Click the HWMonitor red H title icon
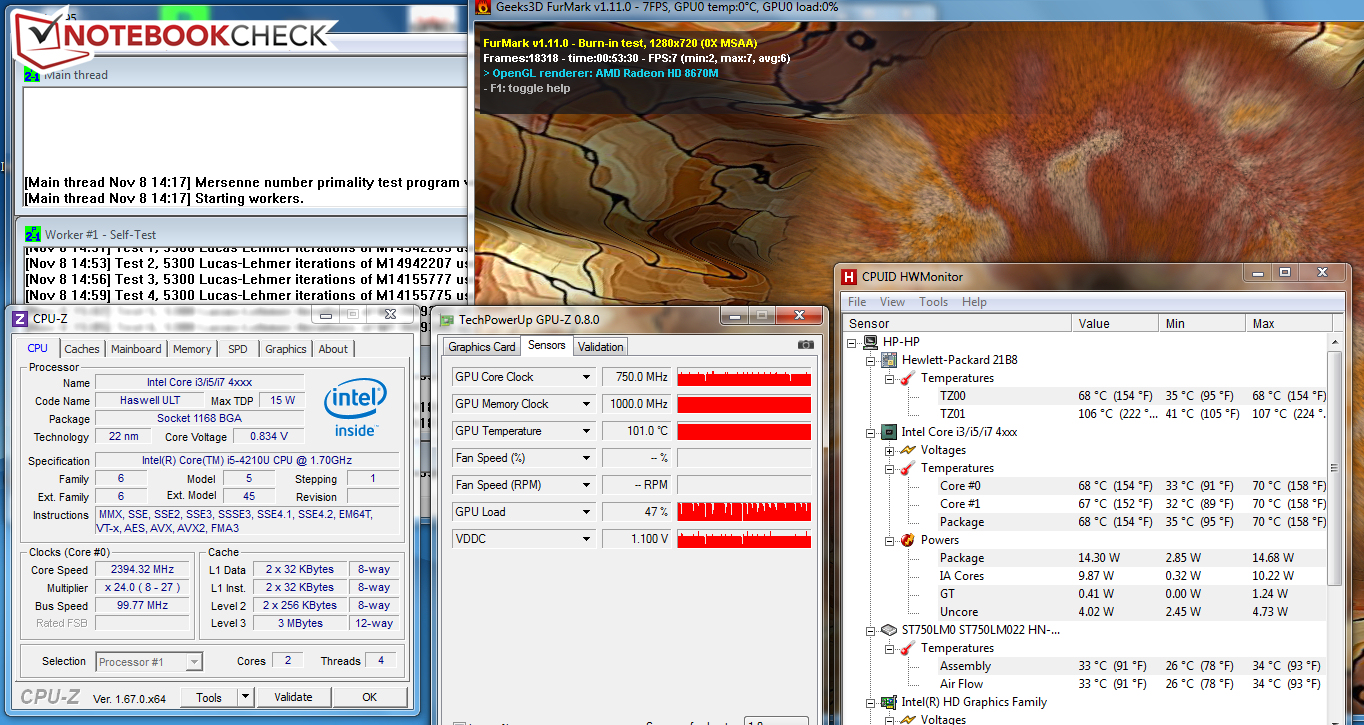 click(x=849, y=277)
